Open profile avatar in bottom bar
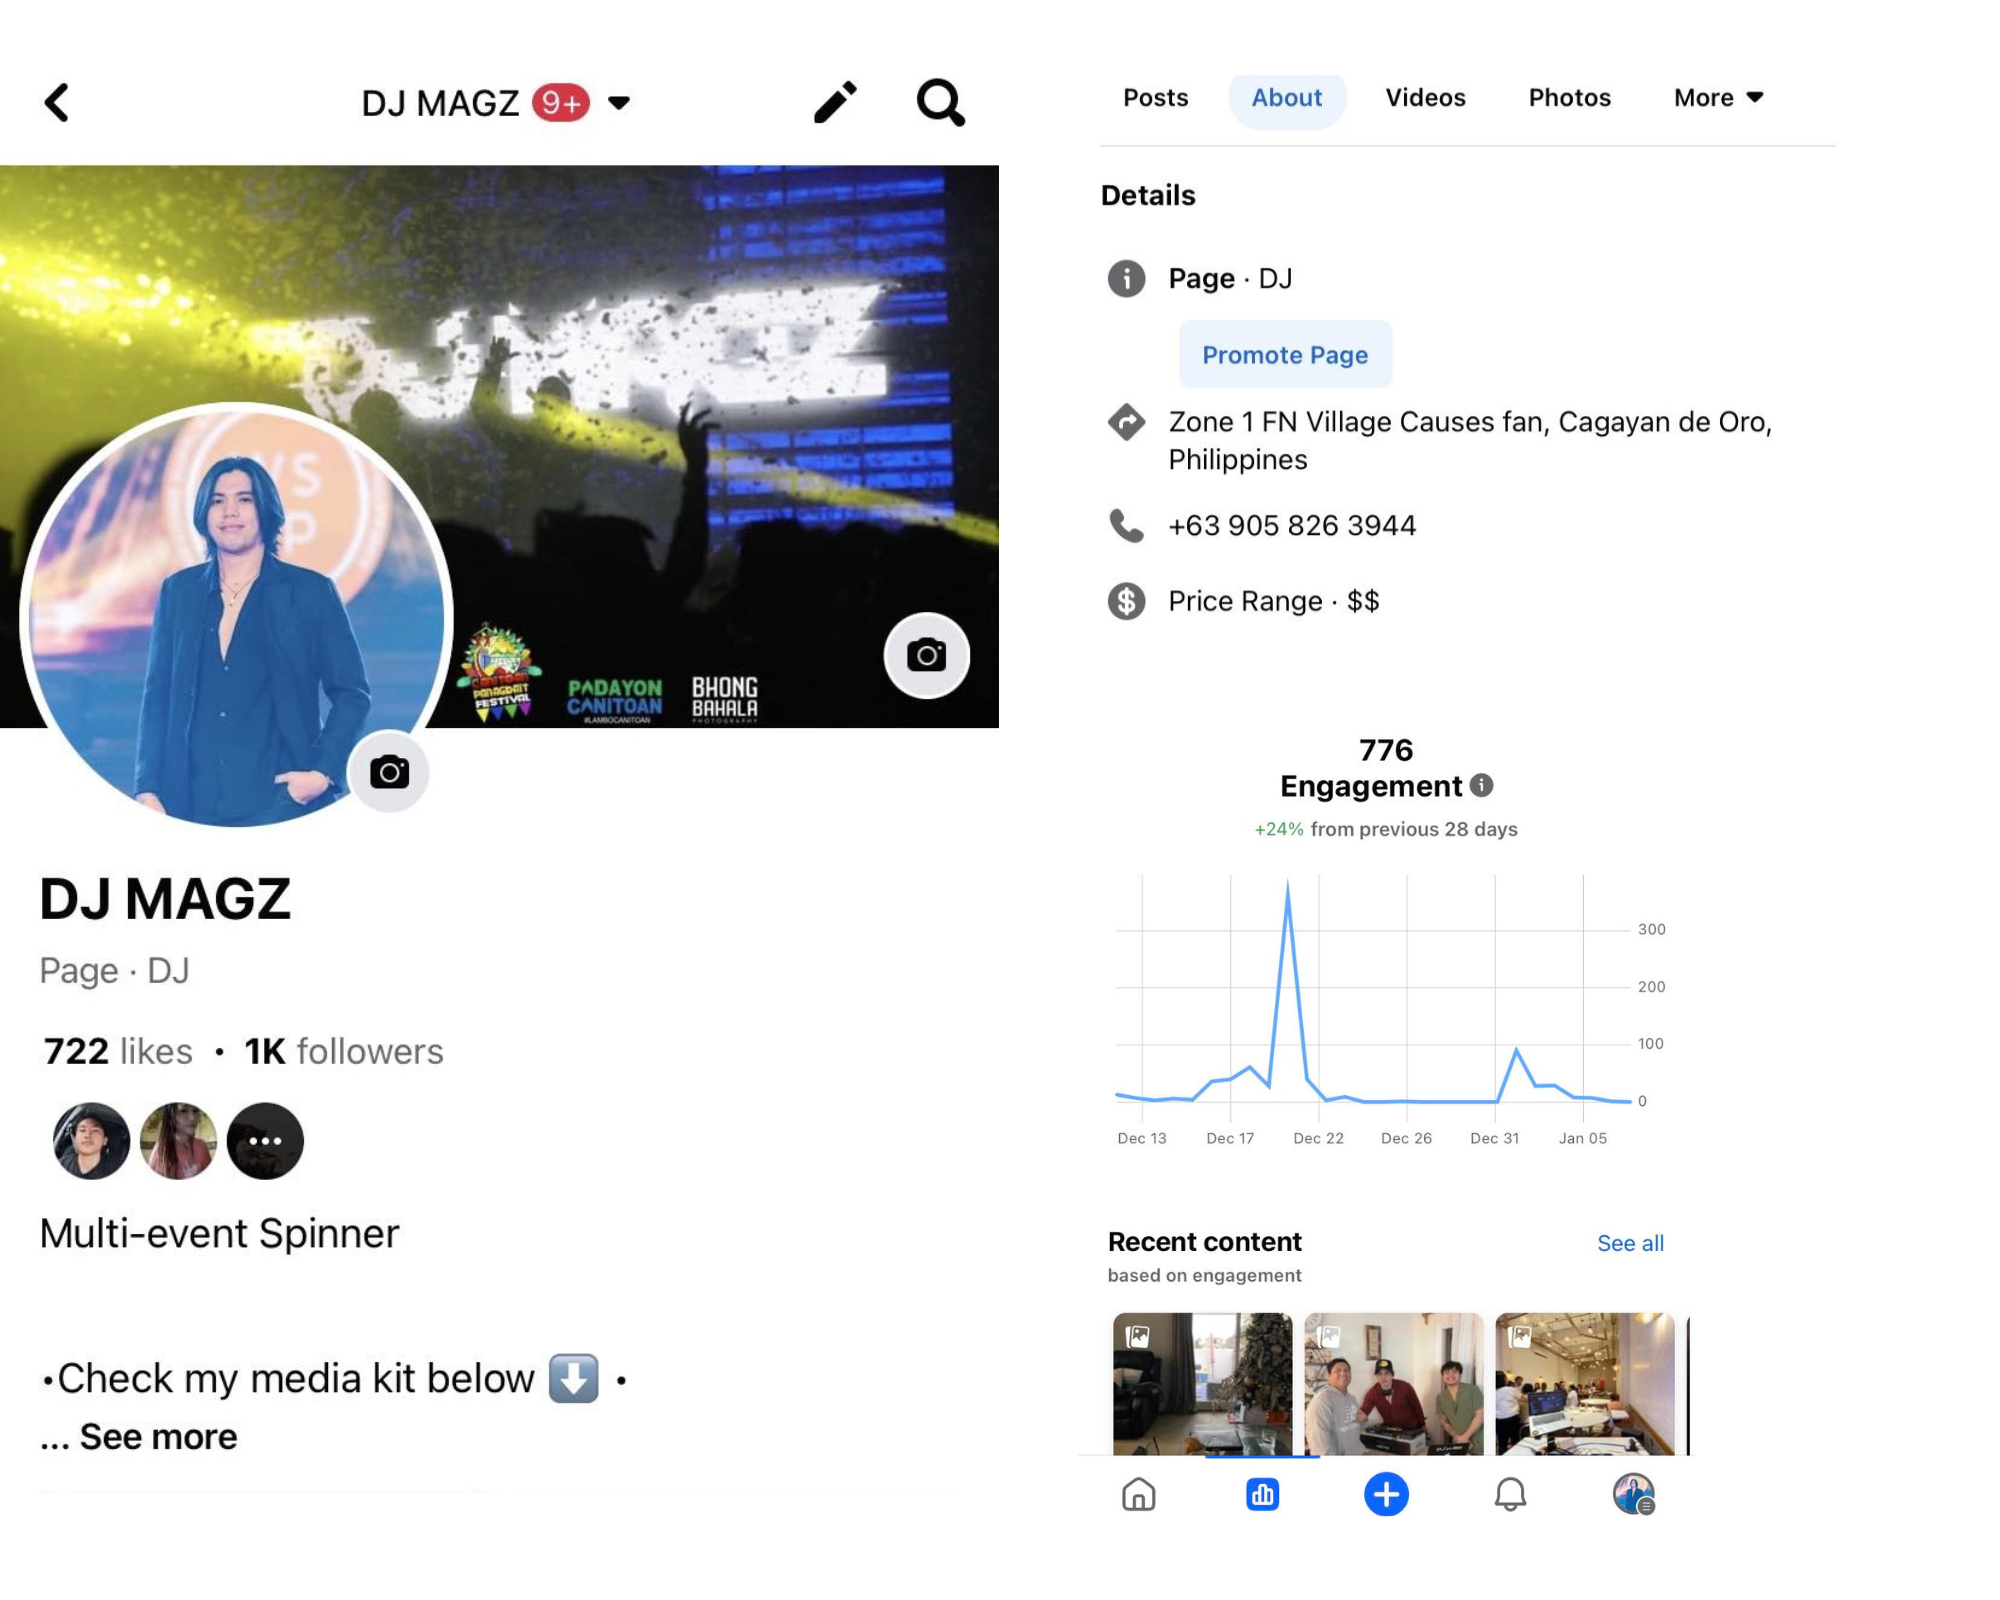The image size is (2000, 1600). tap(1633, 1494)
